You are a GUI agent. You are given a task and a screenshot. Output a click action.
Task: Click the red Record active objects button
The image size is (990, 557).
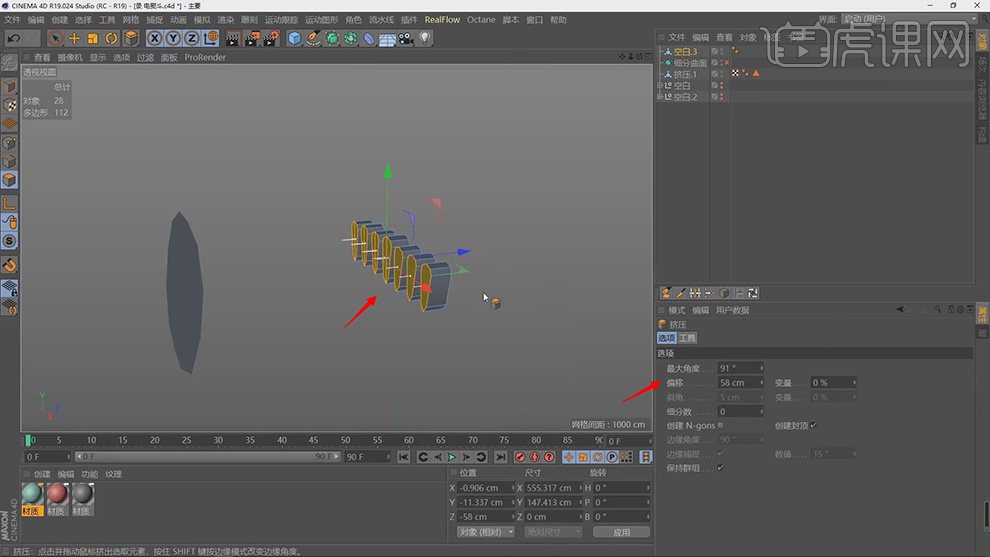(x=520, y=457)
